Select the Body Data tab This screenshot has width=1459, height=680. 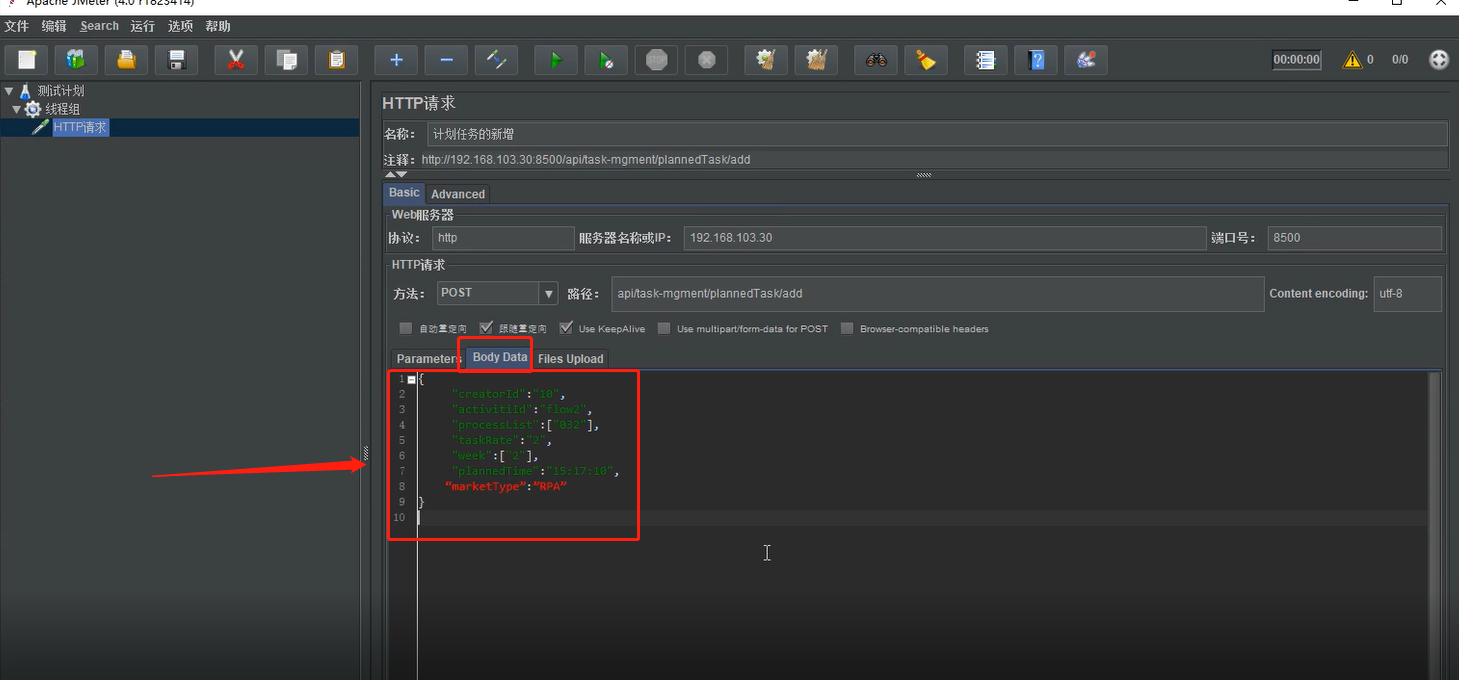coord(500,357)
